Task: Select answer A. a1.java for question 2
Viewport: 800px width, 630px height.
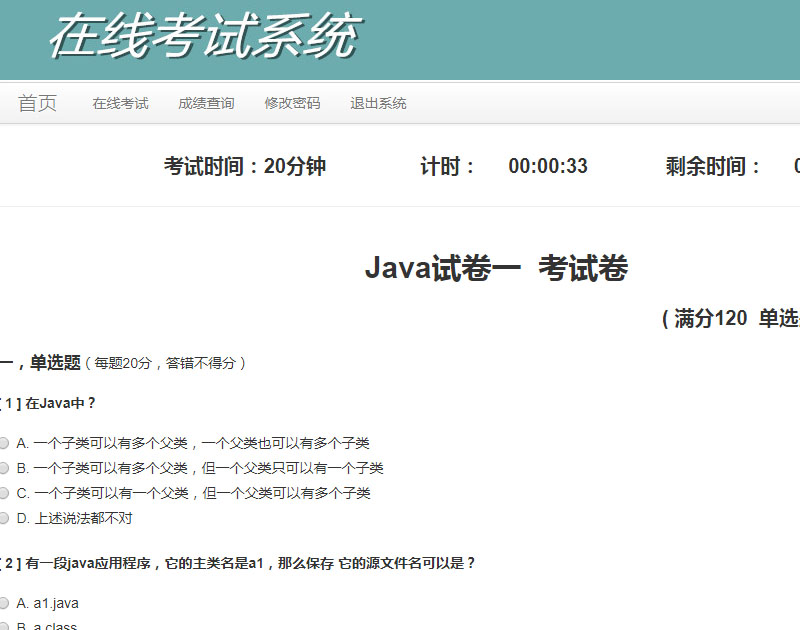Action: coord(4,603)
